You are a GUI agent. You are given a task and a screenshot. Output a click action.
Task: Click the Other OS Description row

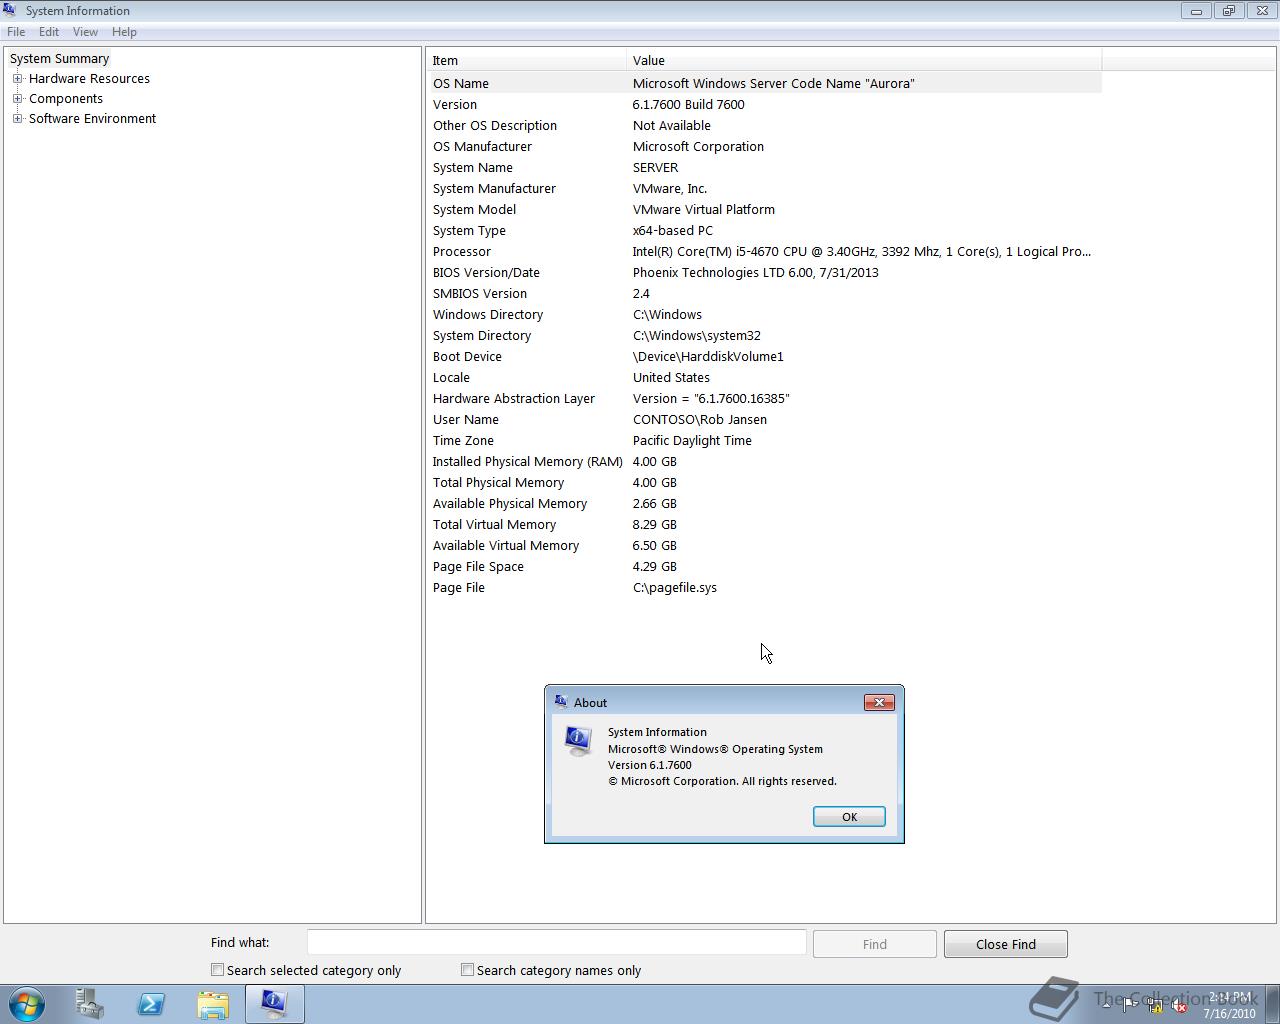pyautogui.click(x=765, y=125)
